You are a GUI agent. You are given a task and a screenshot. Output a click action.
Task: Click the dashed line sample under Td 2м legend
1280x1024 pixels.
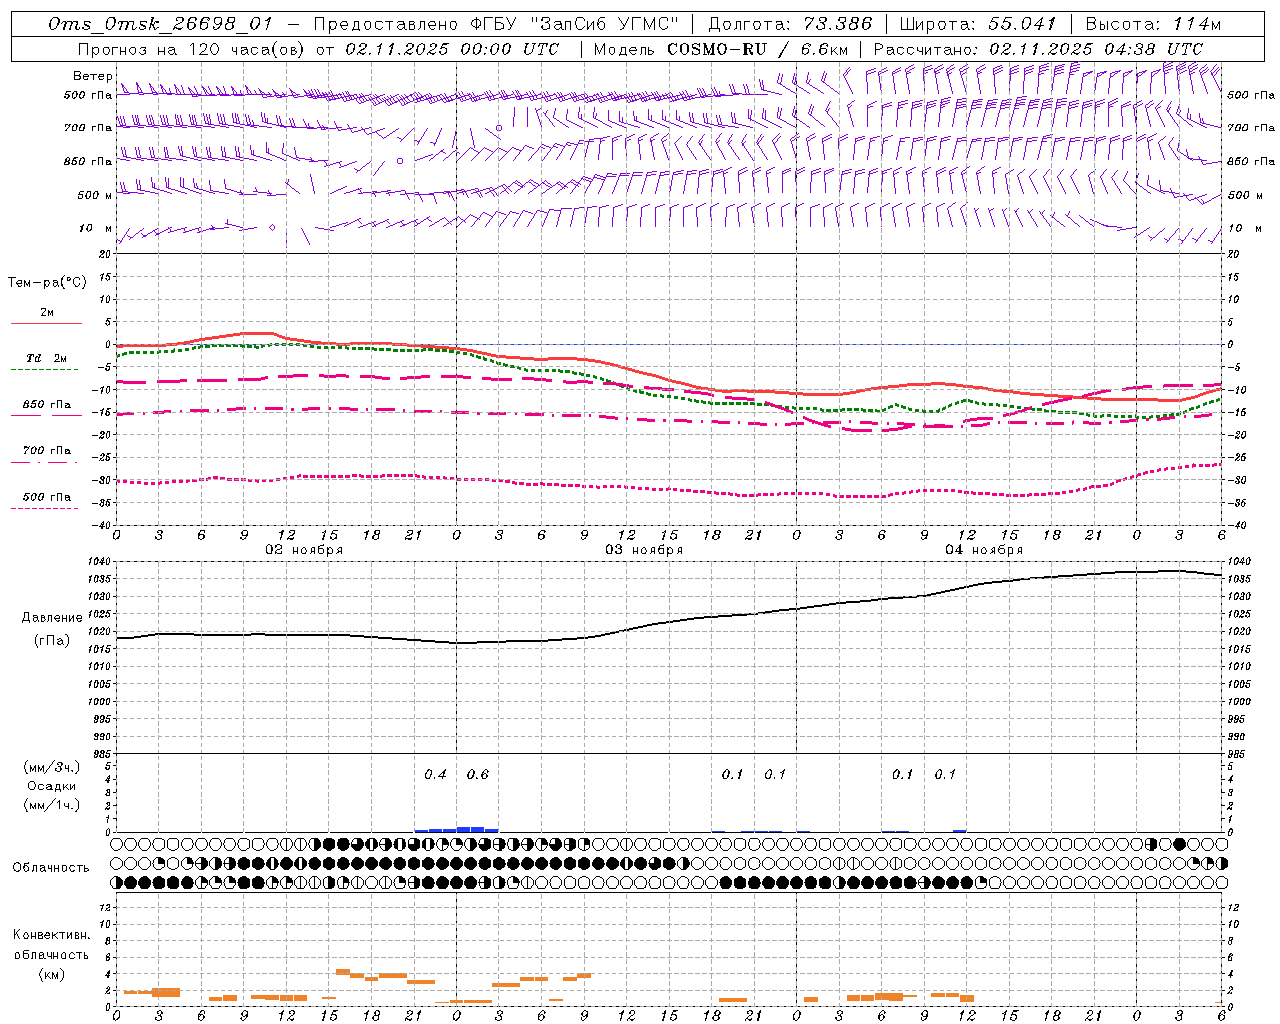pos(46,370)
